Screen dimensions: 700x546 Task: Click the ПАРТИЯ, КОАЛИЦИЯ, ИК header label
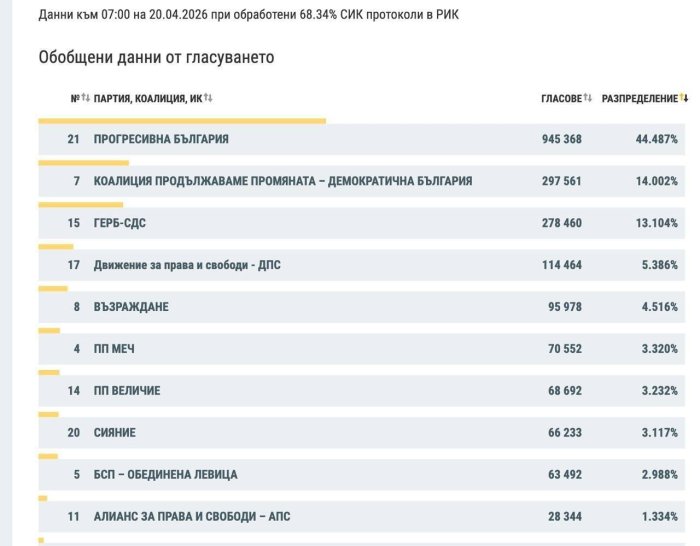click(147, 98)
